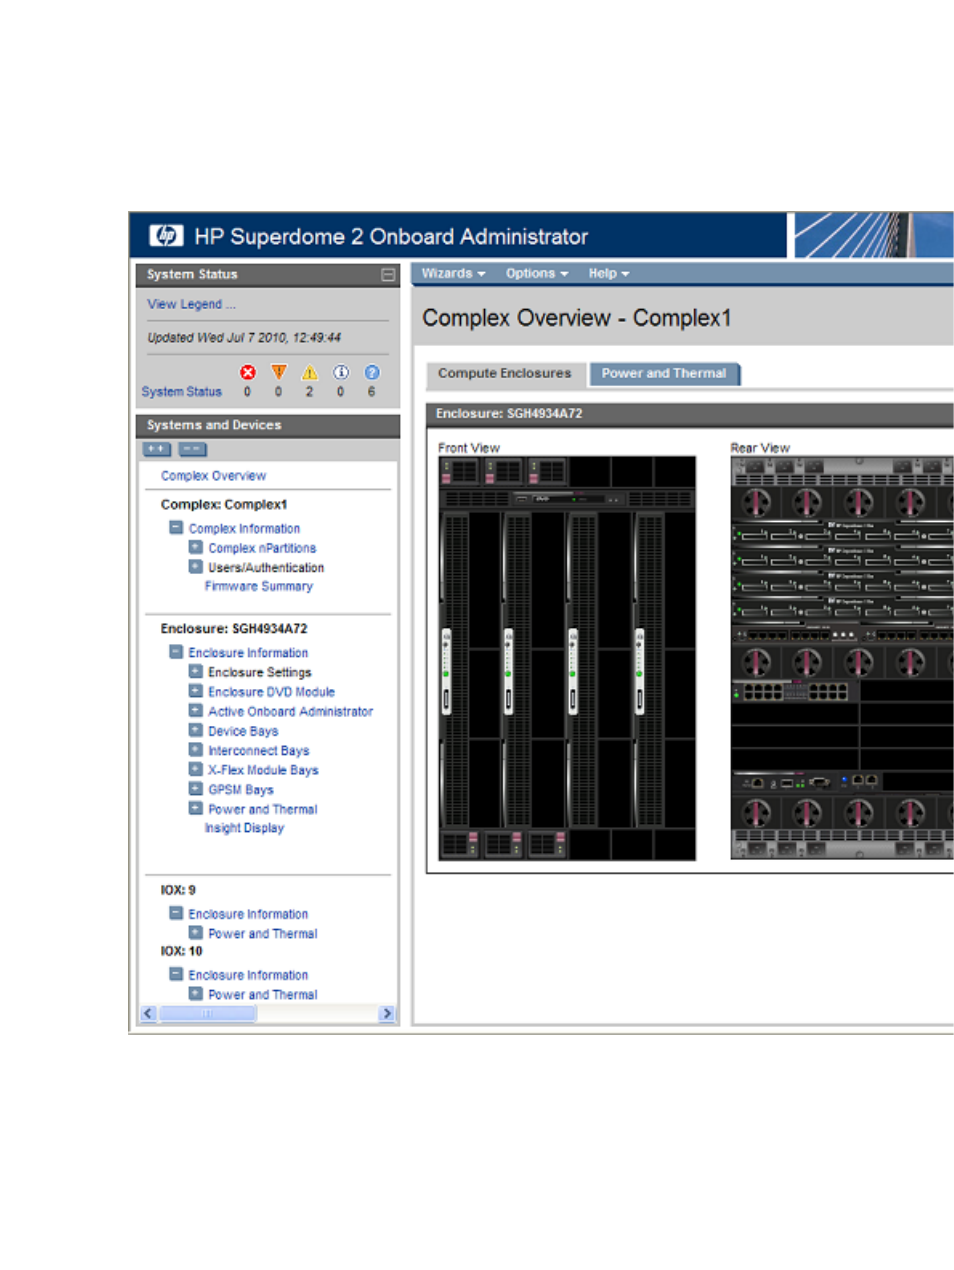Click the 'Complex Overview - Complex1' page title
The width and height of the screenshot is (954, 1270).
pos(577,318)
